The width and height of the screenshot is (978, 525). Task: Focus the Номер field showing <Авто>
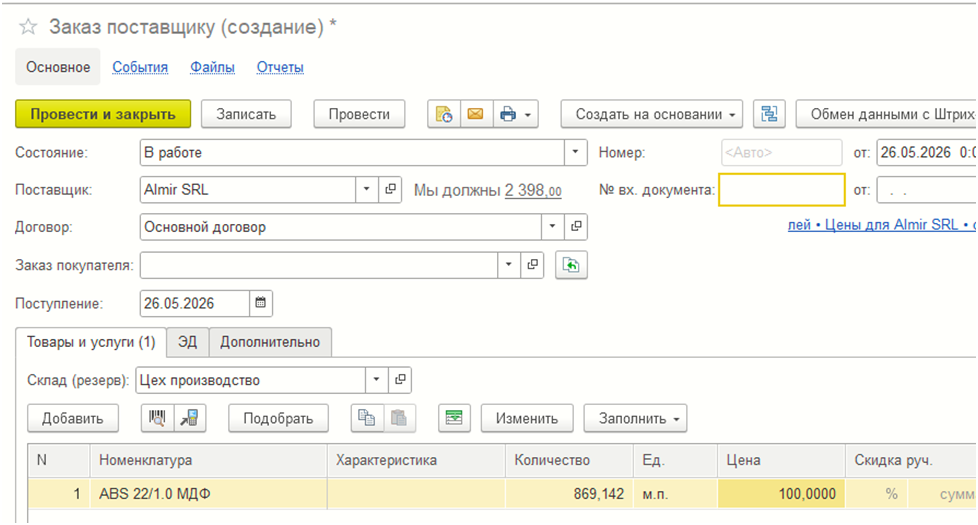[782, 152]
